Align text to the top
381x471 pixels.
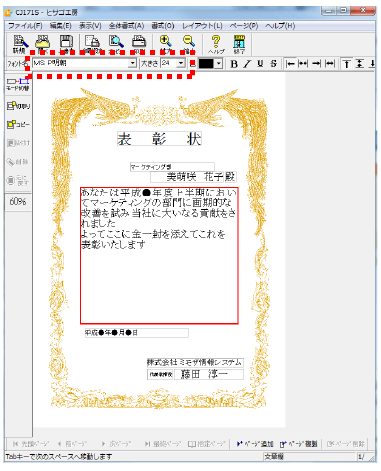click(x=347, y=64)
